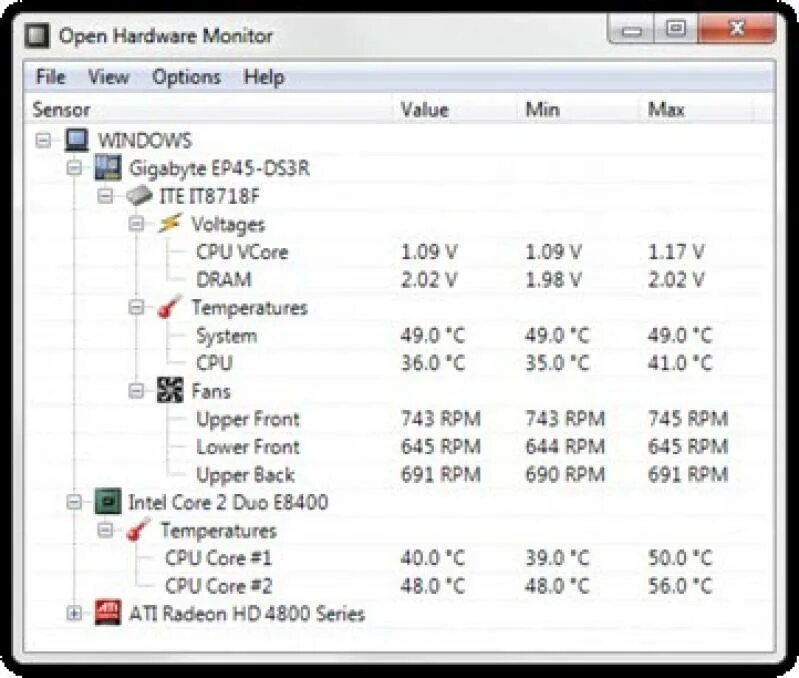Click the CPU Core #1 max value 50.0 °C
Screen dimensions: 799x678
[x=680, y=558]
